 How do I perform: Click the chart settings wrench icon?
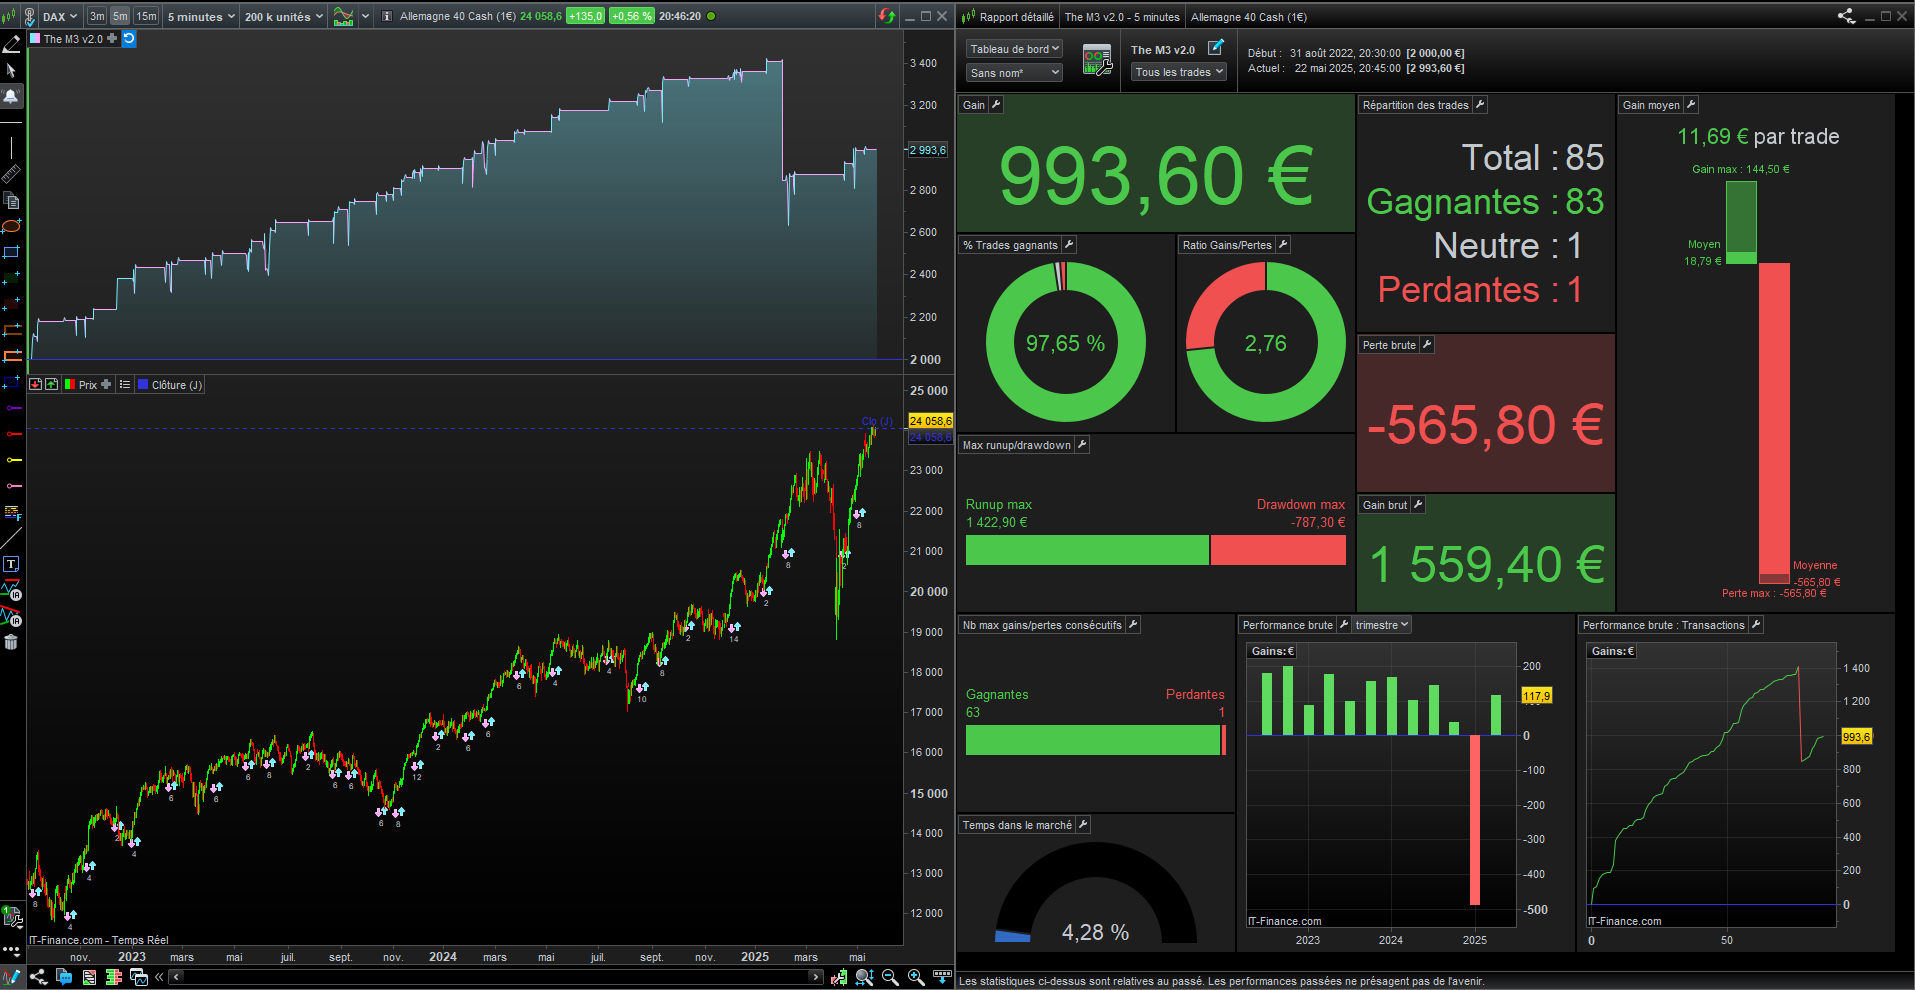[838, 977]
